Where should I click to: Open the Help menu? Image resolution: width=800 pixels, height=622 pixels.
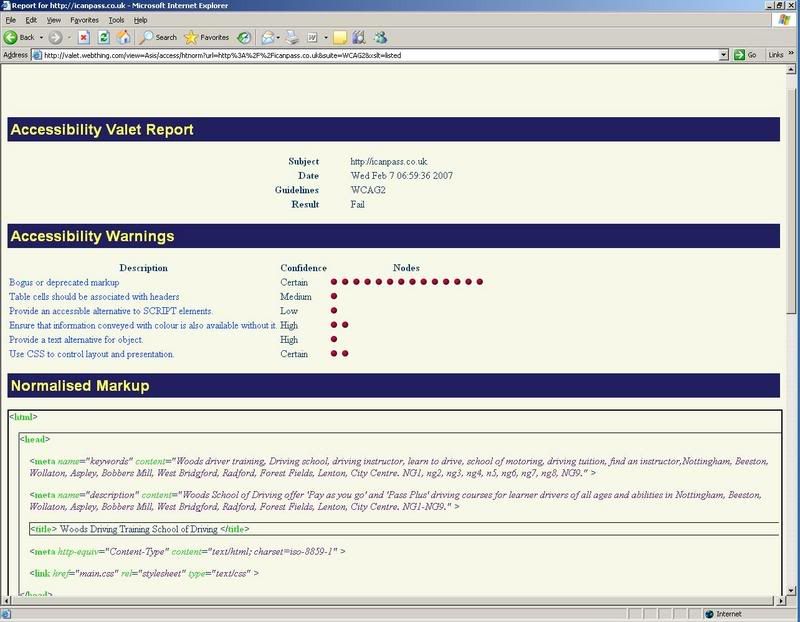pyautogui.click(x=140, y=20)
